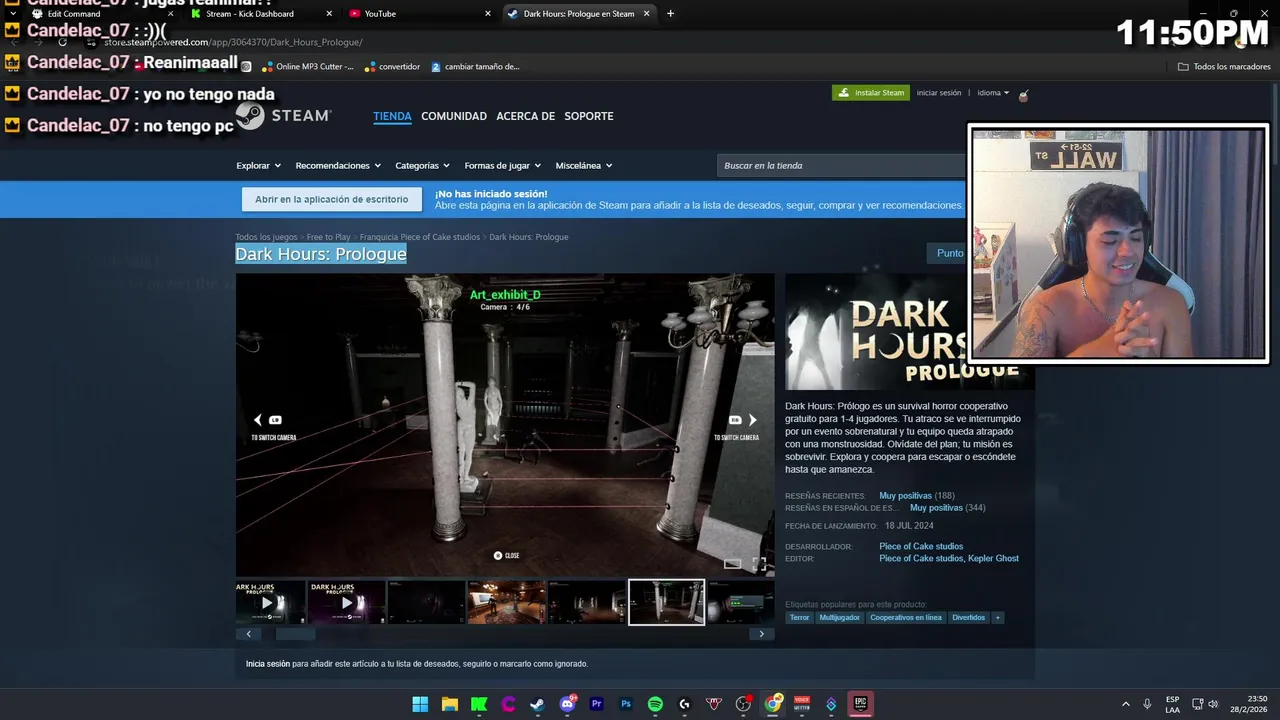Open Spotify from taskbar
The height and width of the screenshot is (720, 1280).
655,704
